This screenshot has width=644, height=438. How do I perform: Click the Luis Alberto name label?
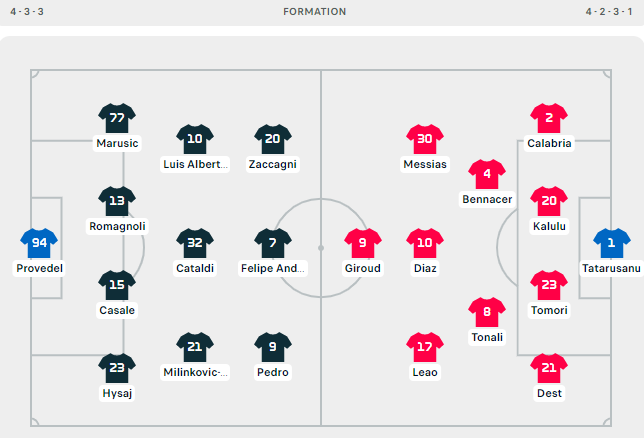coord(195,164)
